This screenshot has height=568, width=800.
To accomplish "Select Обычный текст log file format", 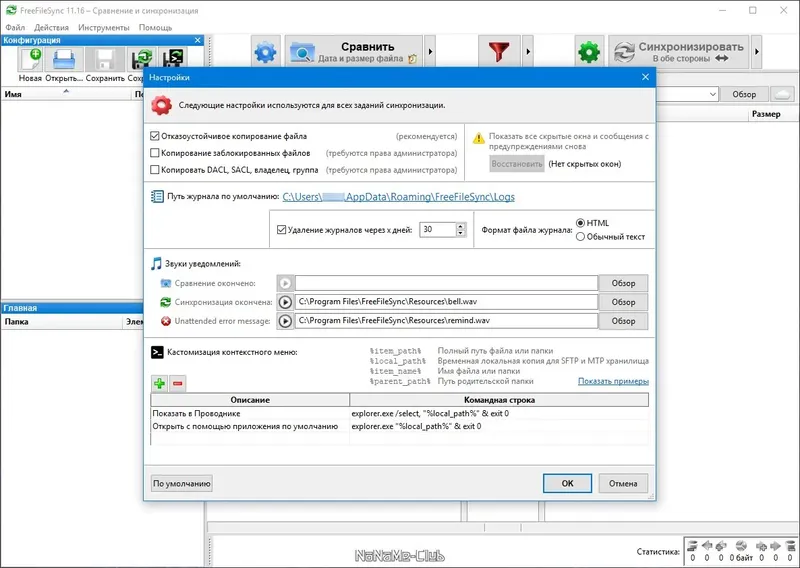I will pyautogui.click(x=580, y=237).
